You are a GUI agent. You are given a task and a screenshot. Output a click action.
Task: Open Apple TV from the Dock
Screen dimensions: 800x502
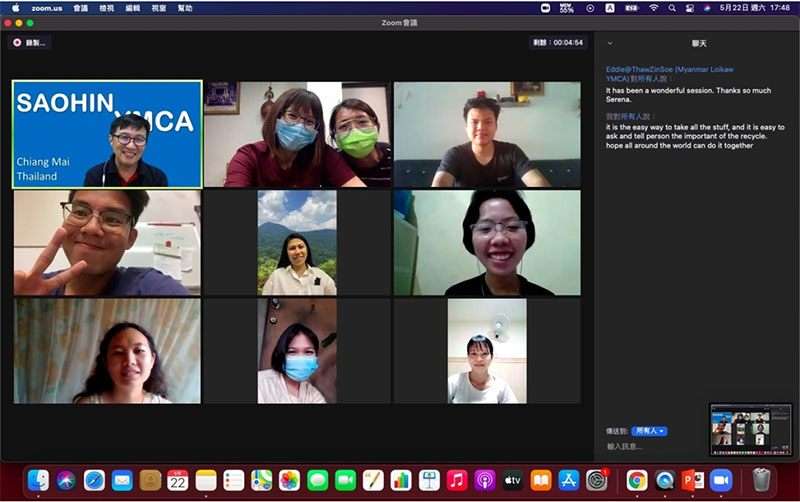[513, 480]
